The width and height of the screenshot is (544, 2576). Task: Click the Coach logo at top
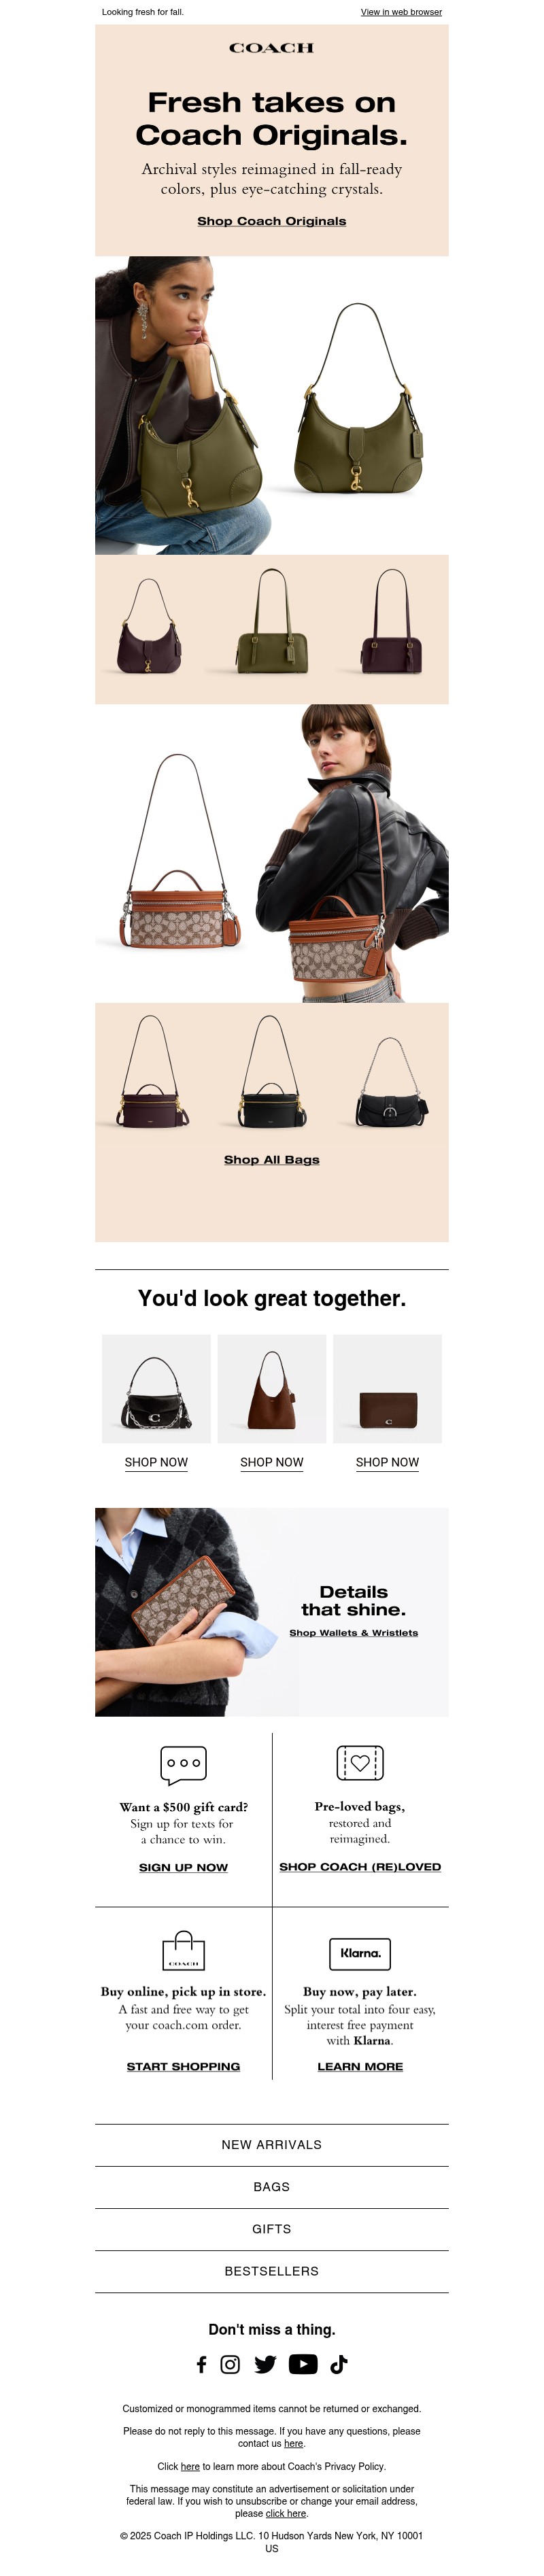[272, 47]
